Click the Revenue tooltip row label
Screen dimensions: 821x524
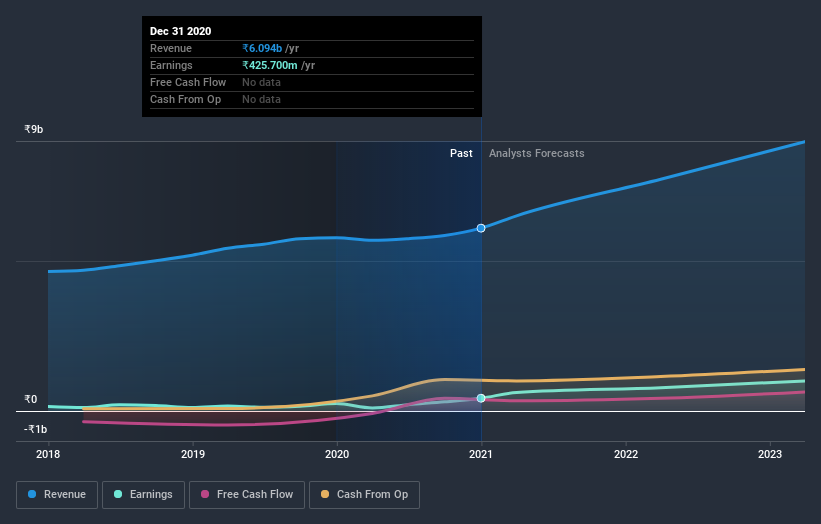pyautogui.click(x=171, y=48)
